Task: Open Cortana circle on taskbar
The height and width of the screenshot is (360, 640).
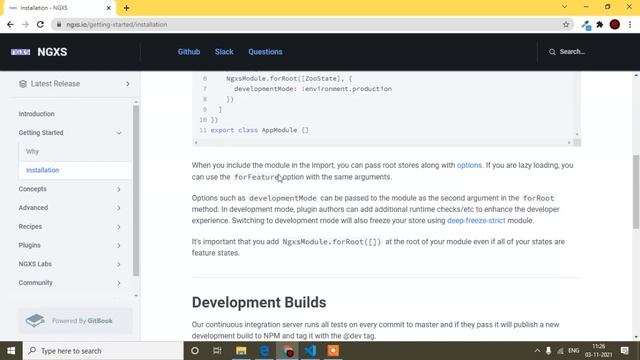Action: pos(195,351)
